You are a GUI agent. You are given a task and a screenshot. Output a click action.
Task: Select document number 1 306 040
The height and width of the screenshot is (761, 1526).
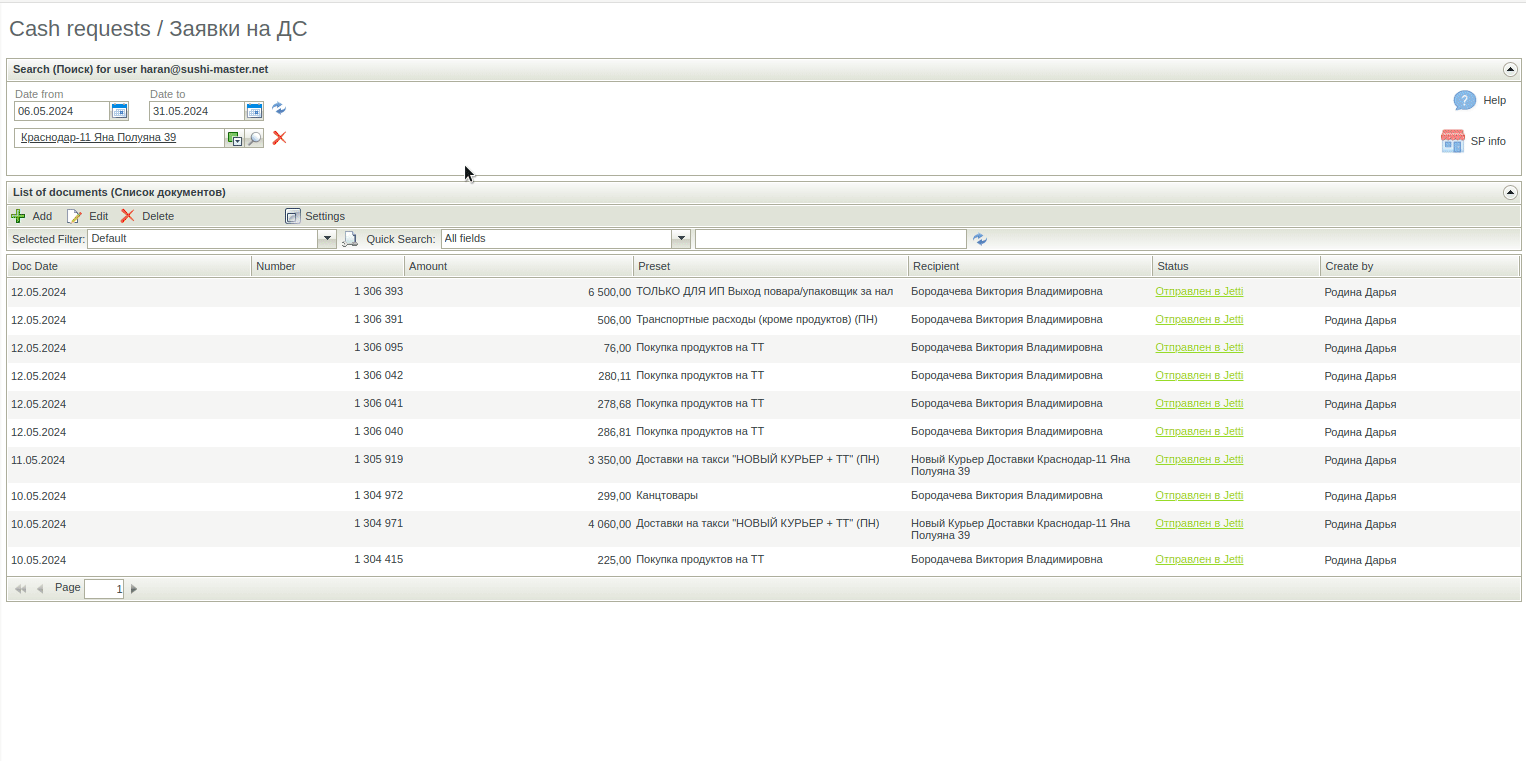pos(378,432)
